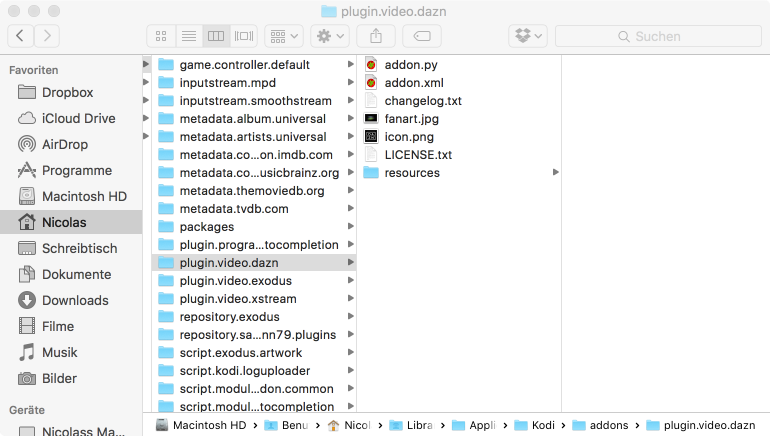Select the metadata.album.universal folder
770x436 pixels.
tap(254, 119)
